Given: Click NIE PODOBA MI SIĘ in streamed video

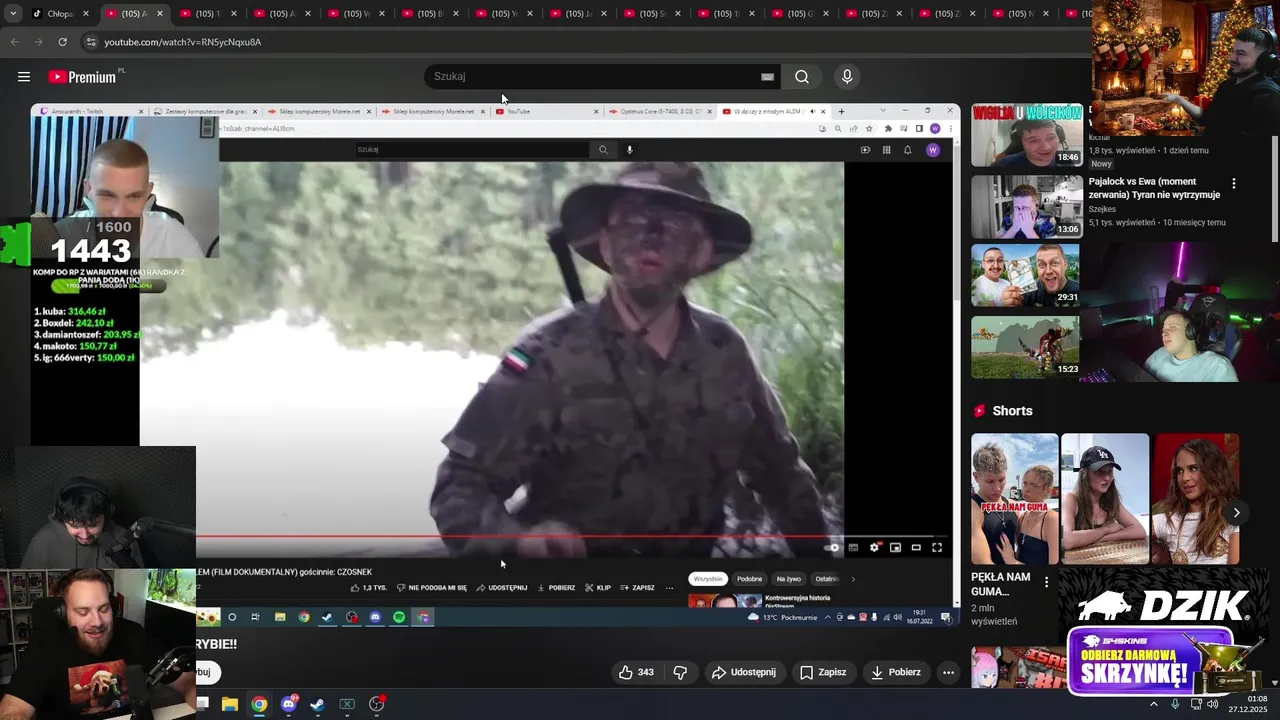Looking at the screenshot, I should pos(432,588).
